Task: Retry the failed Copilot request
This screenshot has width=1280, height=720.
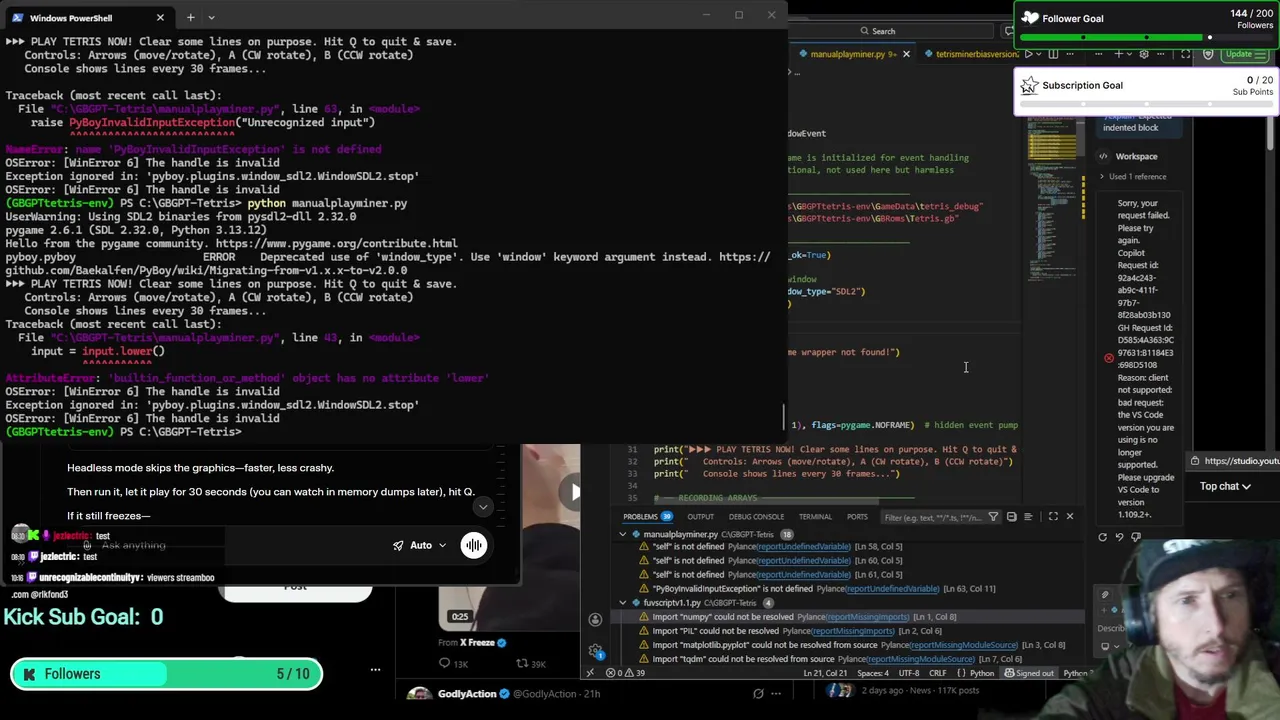Action: click(x=1103, y=537)
